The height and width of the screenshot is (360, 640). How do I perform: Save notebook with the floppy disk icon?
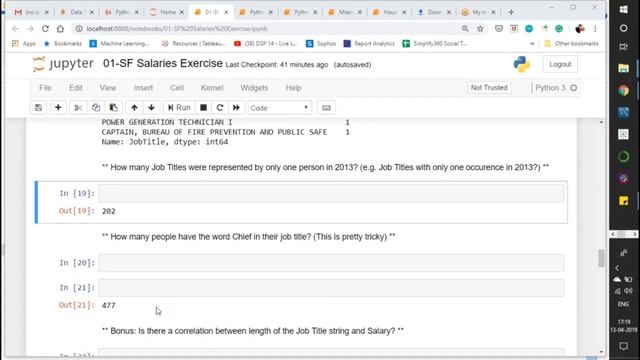click(38, 108)
